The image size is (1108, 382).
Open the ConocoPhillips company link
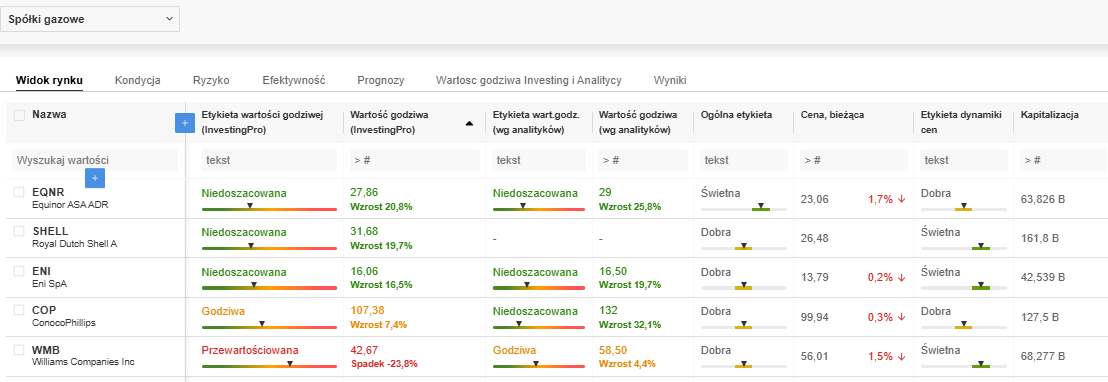[x=64, y=323]
